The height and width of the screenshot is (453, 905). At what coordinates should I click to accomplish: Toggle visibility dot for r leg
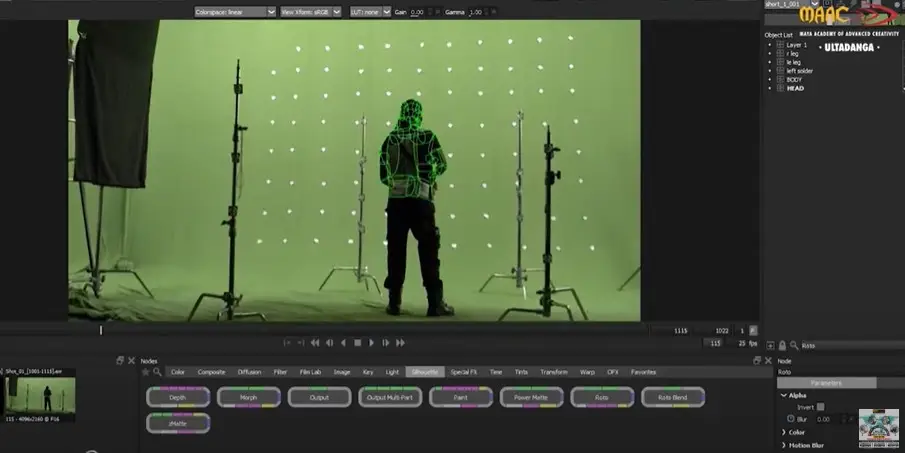pyautogui.click(x=769, y=54)
